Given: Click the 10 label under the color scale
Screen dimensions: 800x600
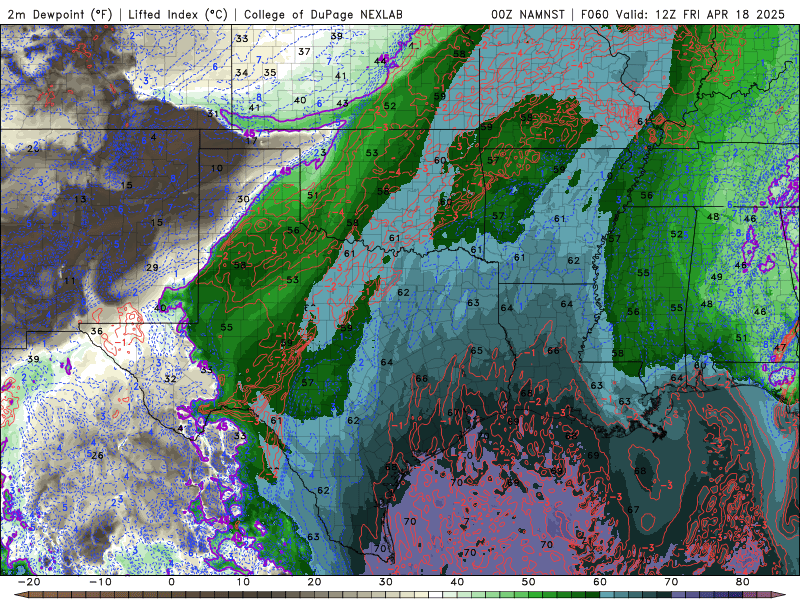Looking at the screenshot, I should (x=243, y=582).
